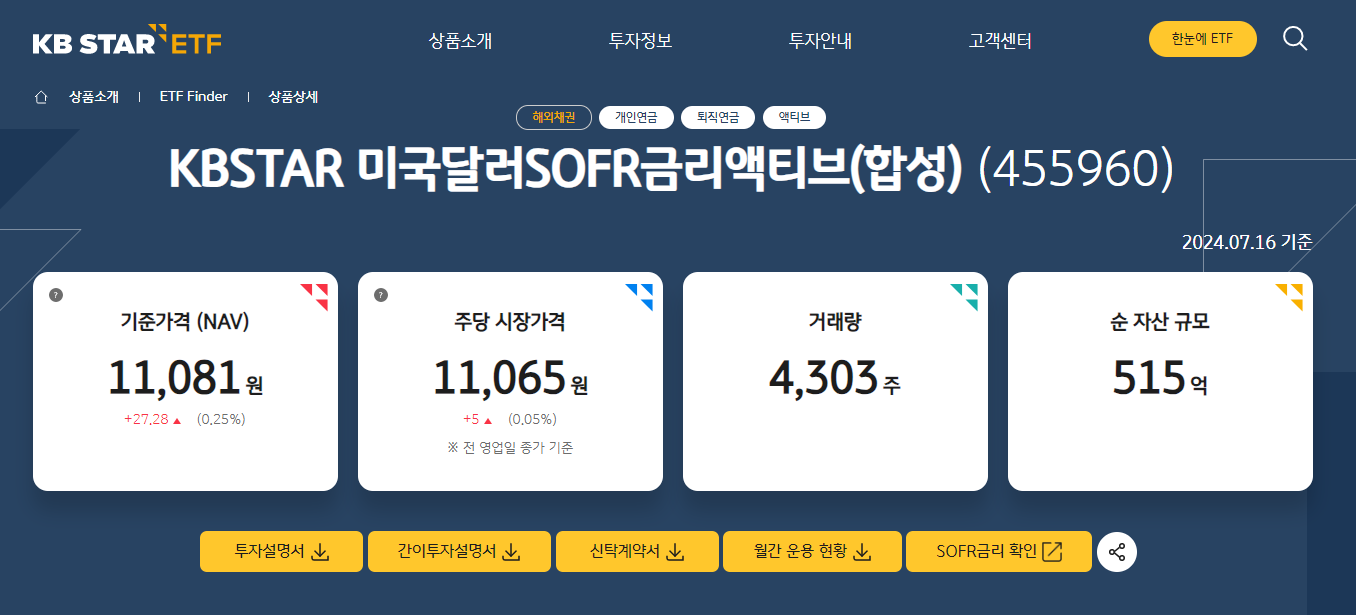The height and width of the screenshot is (615, 1356).
Task: Open the 투자안내 menu
Action: click(x=820, y=41)
